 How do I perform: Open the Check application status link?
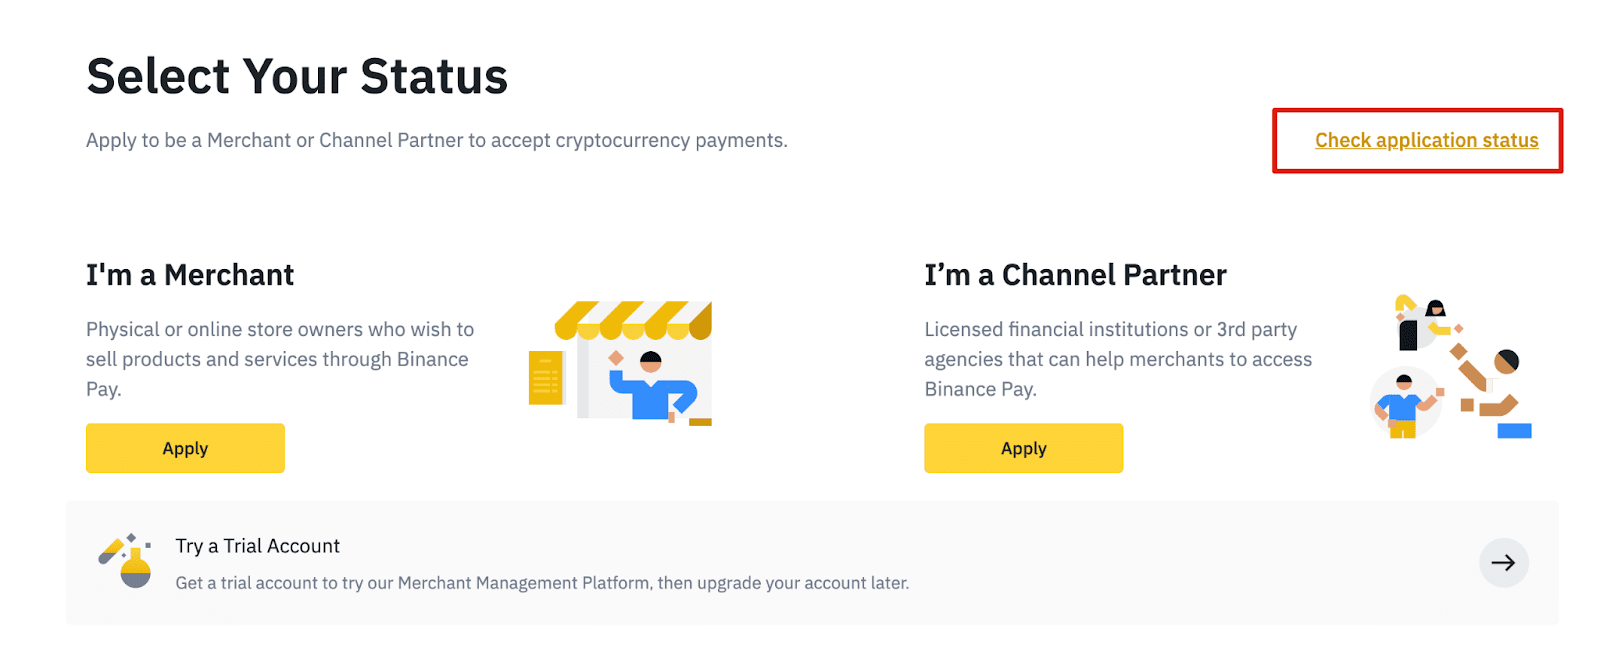pyautogui.click(x=1426, y=140)
